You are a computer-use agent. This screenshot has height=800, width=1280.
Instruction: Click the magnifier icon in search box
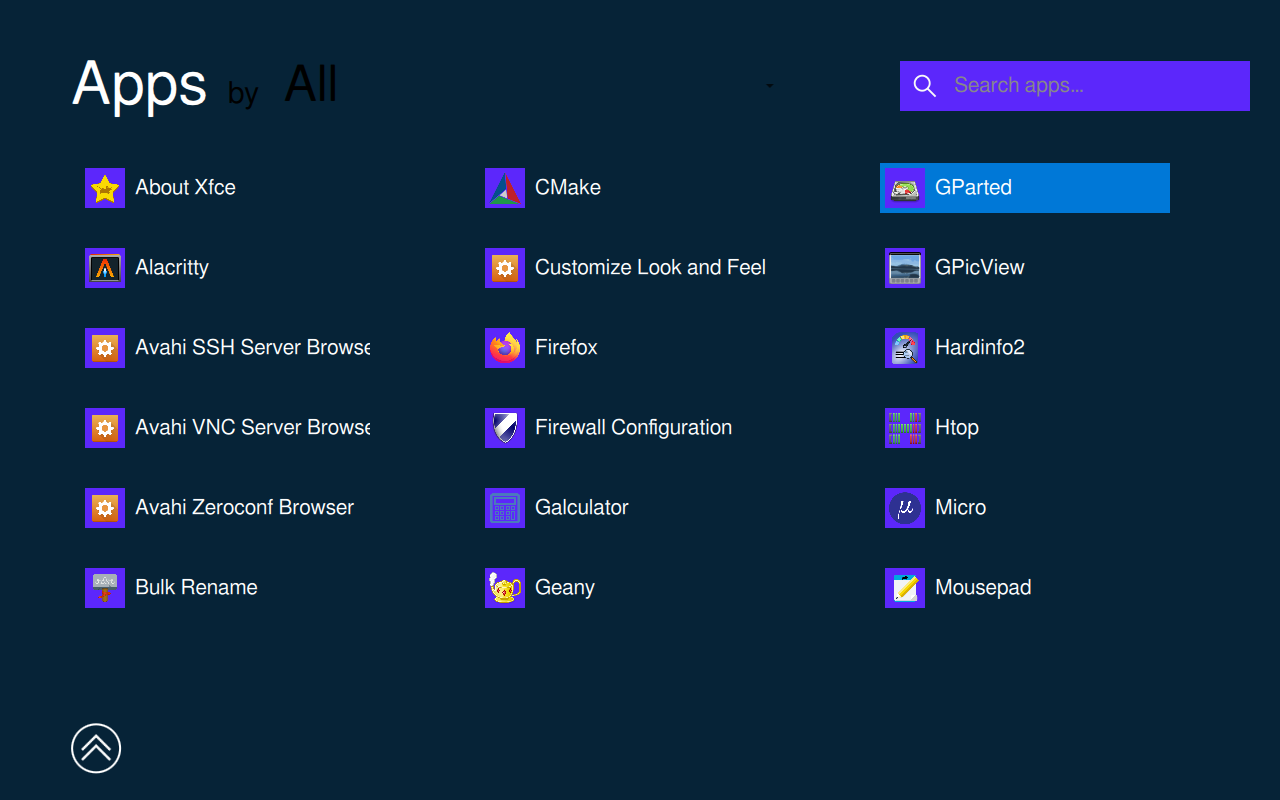[925, 86]
